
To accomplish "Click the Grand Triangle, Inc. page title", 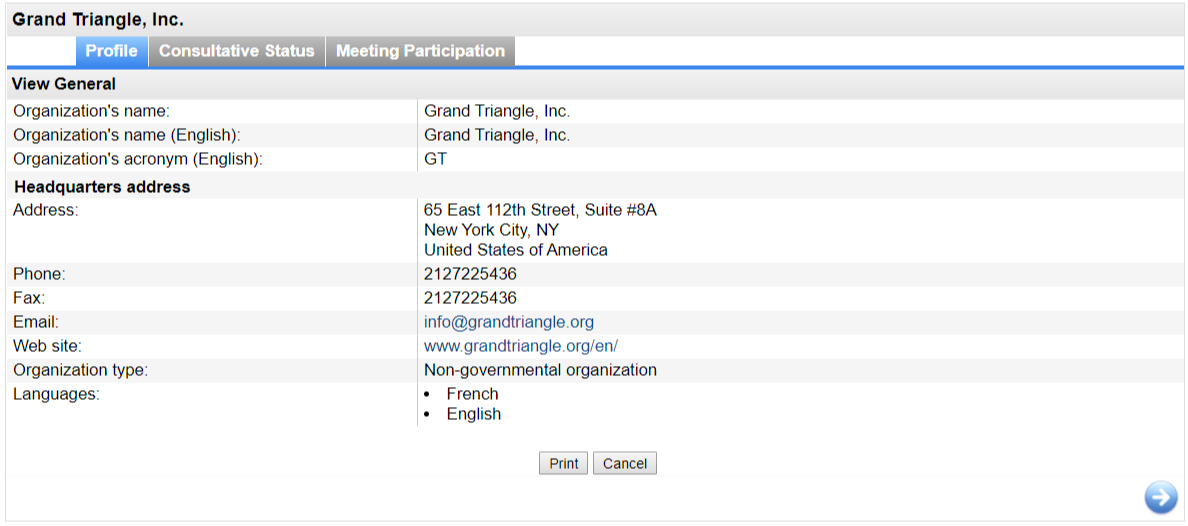I will coord(98,20).
